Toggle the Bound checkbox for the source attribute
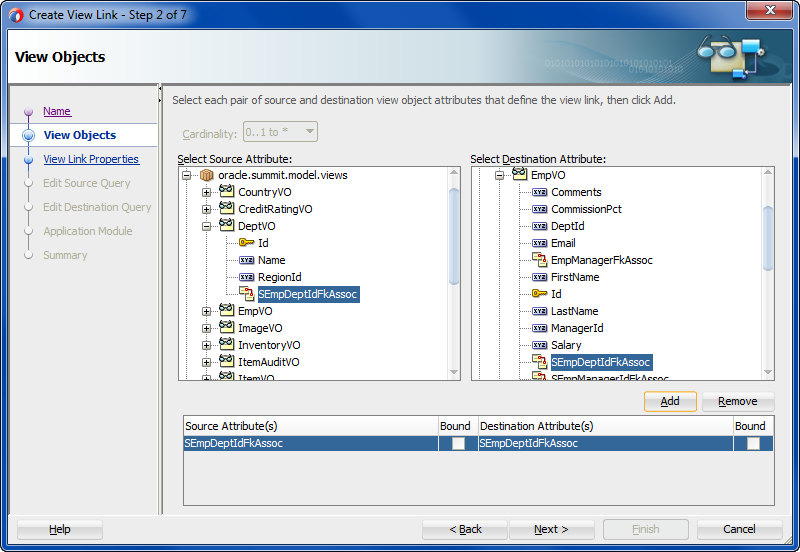The height and width of the screenshot is (552, 800). tap(458, 443)
